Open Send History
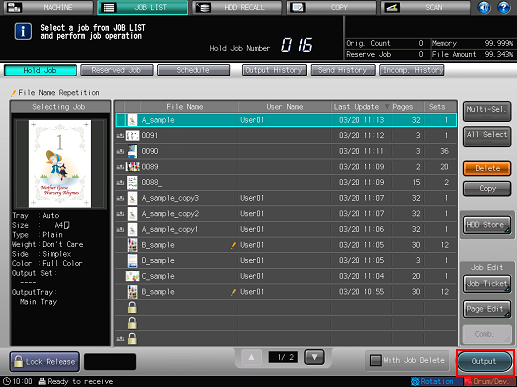Image resolution: width=517 pixels, height=387 pixels. 343,70
